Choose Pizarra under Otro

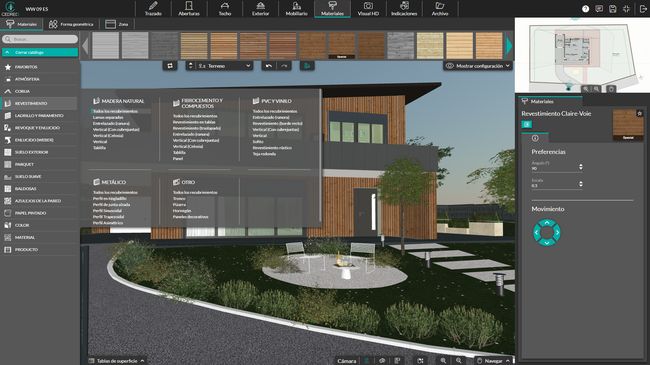(179, 204)
